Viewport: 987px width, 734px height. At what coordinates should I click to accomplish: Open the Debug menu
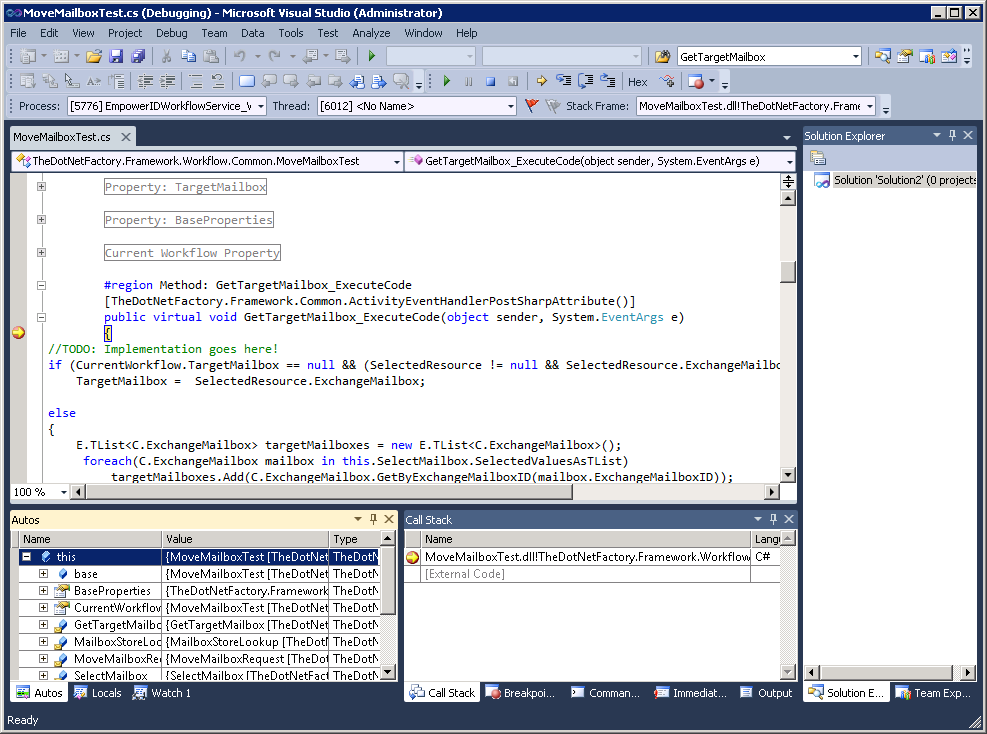[x=171, y=32]
